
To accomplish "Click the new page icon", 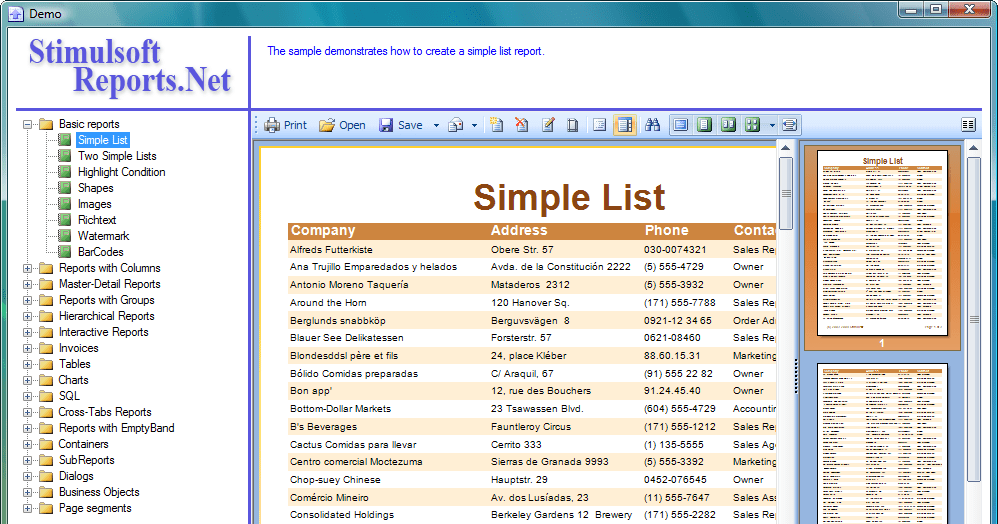I will point(496,125).
